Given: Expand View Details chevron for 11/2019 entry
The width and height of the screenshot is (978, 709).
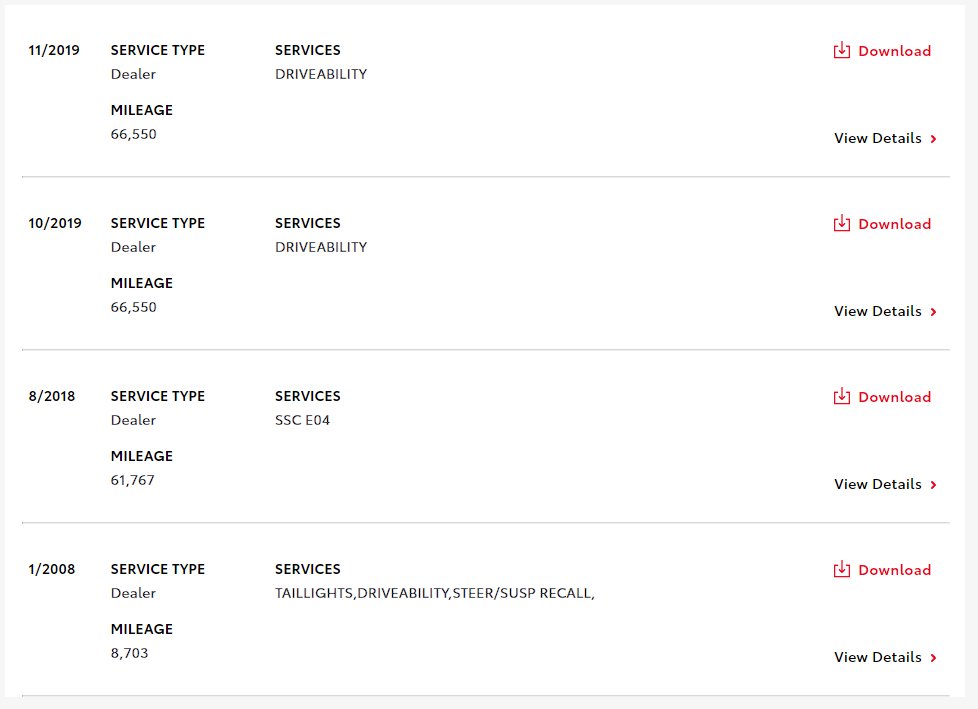Looking at the screenshot, I should coord(934,139).
